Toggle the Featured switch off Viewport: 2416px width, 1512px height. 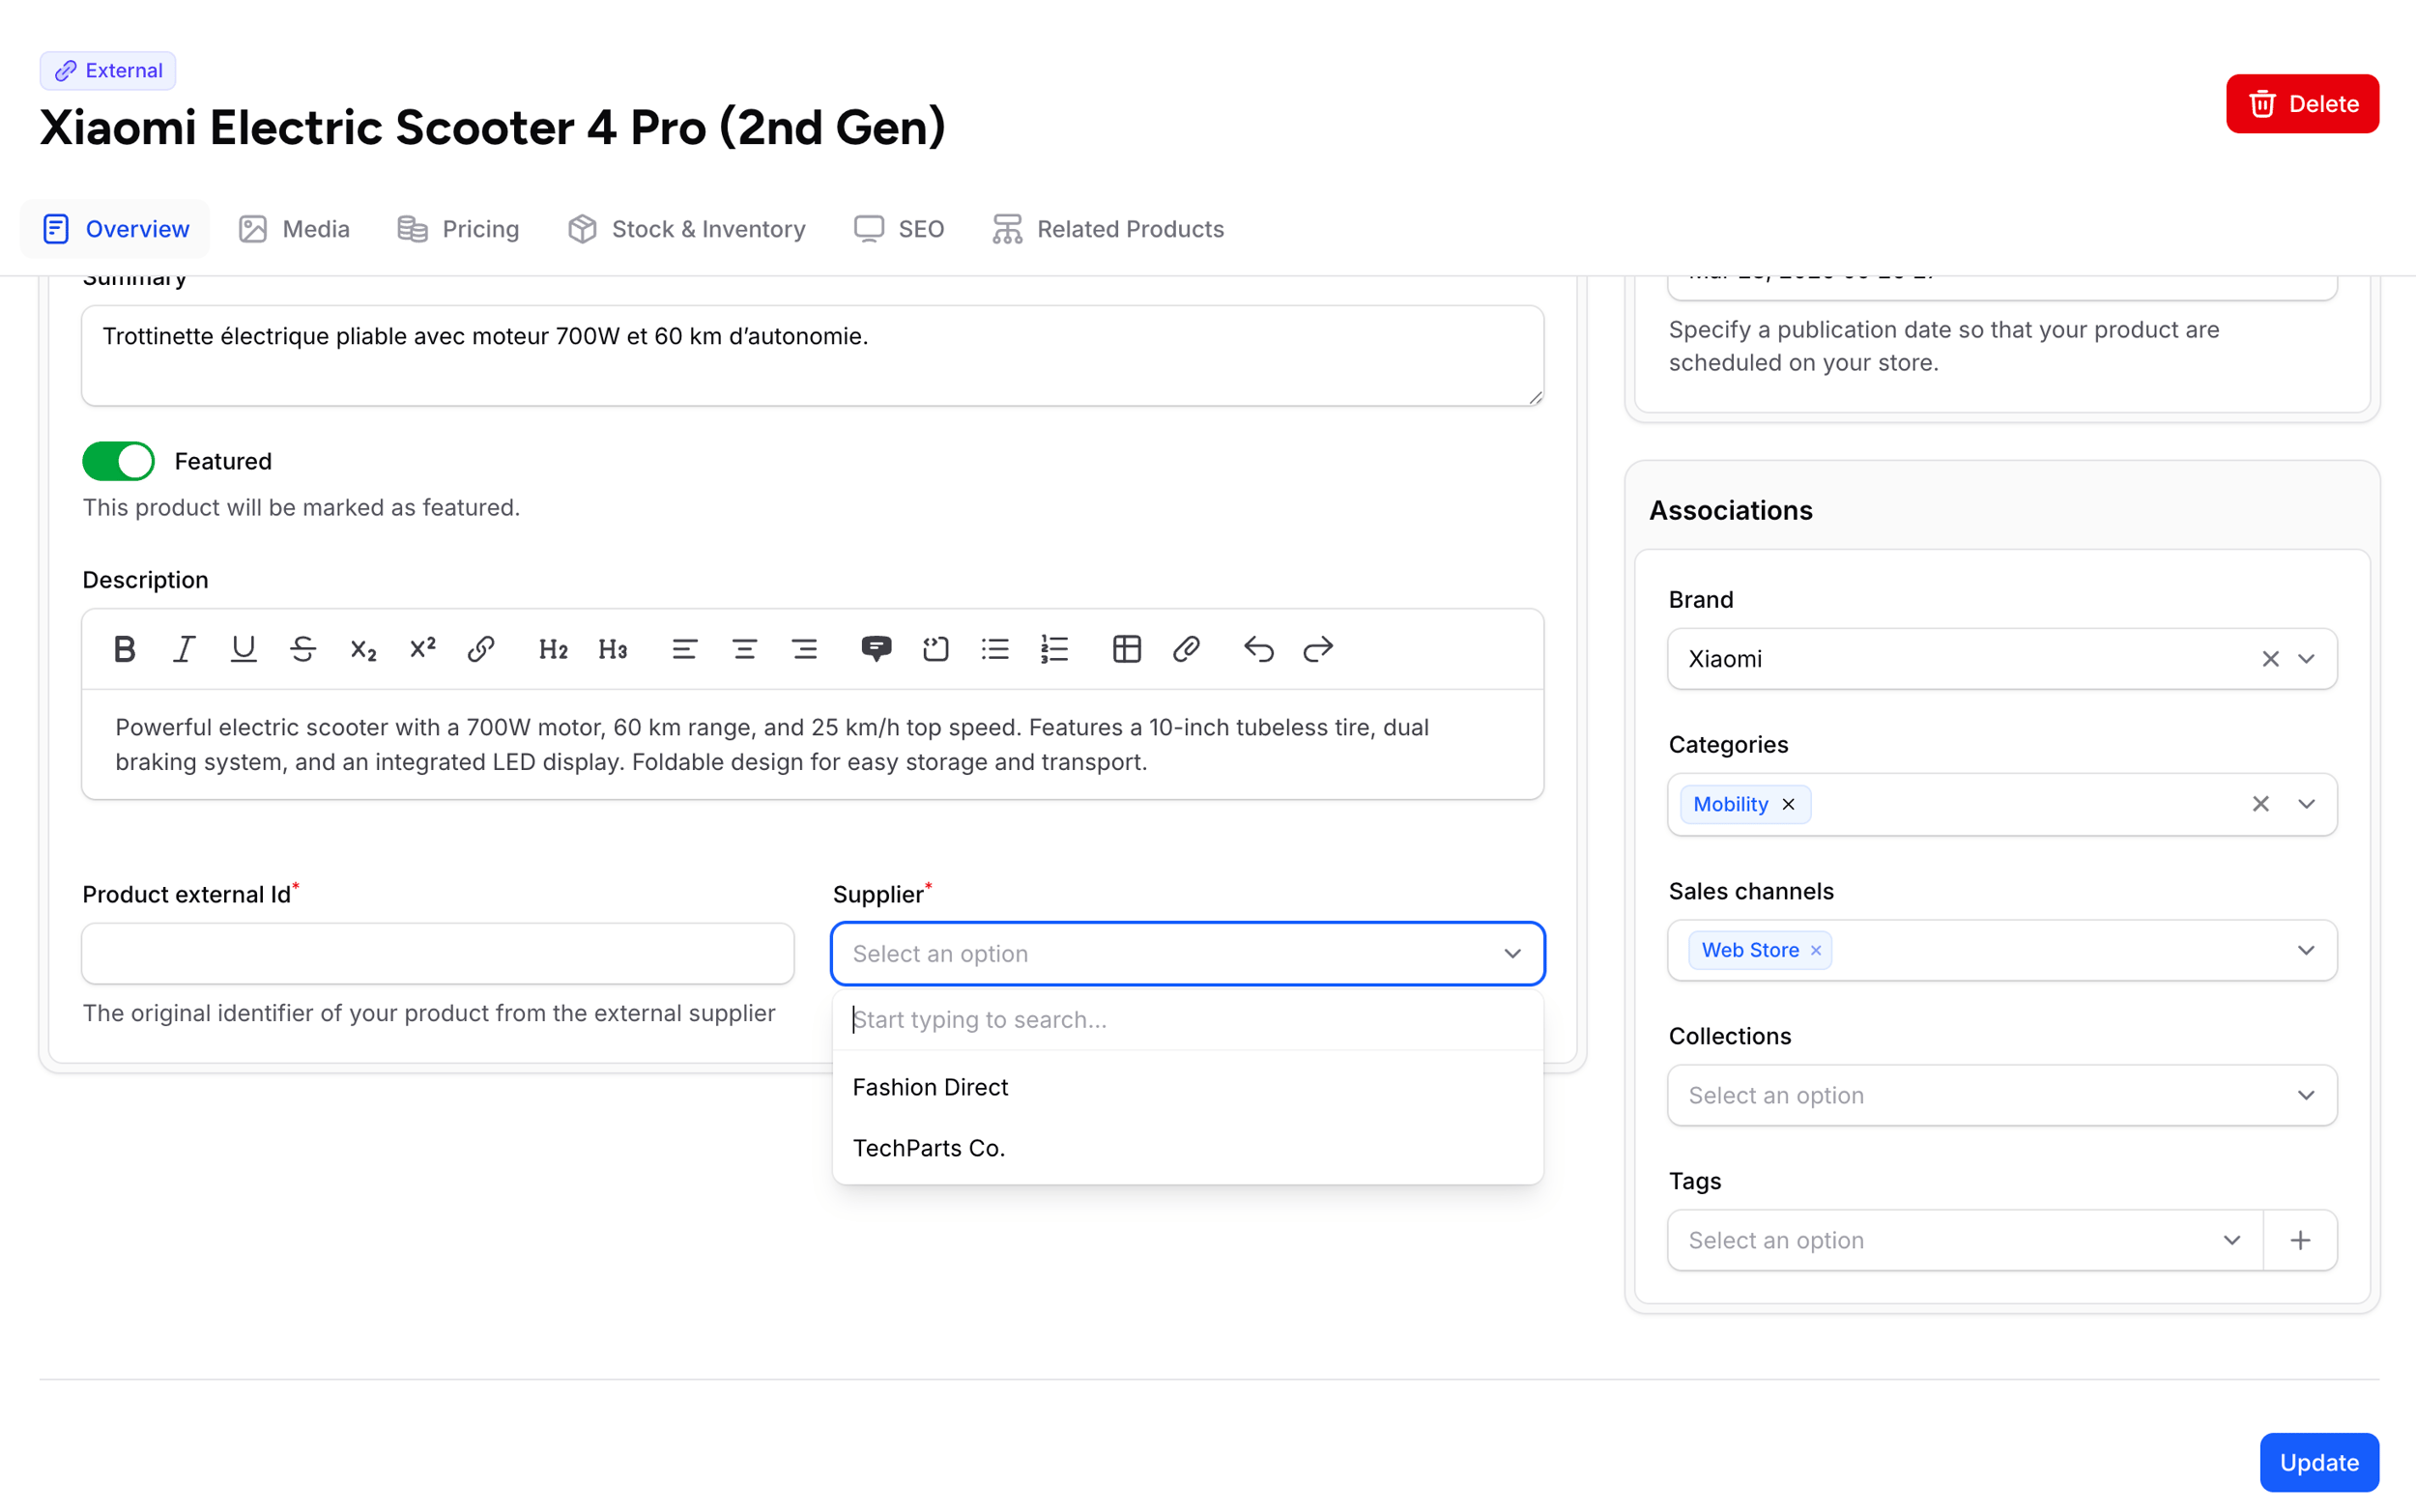118,461
